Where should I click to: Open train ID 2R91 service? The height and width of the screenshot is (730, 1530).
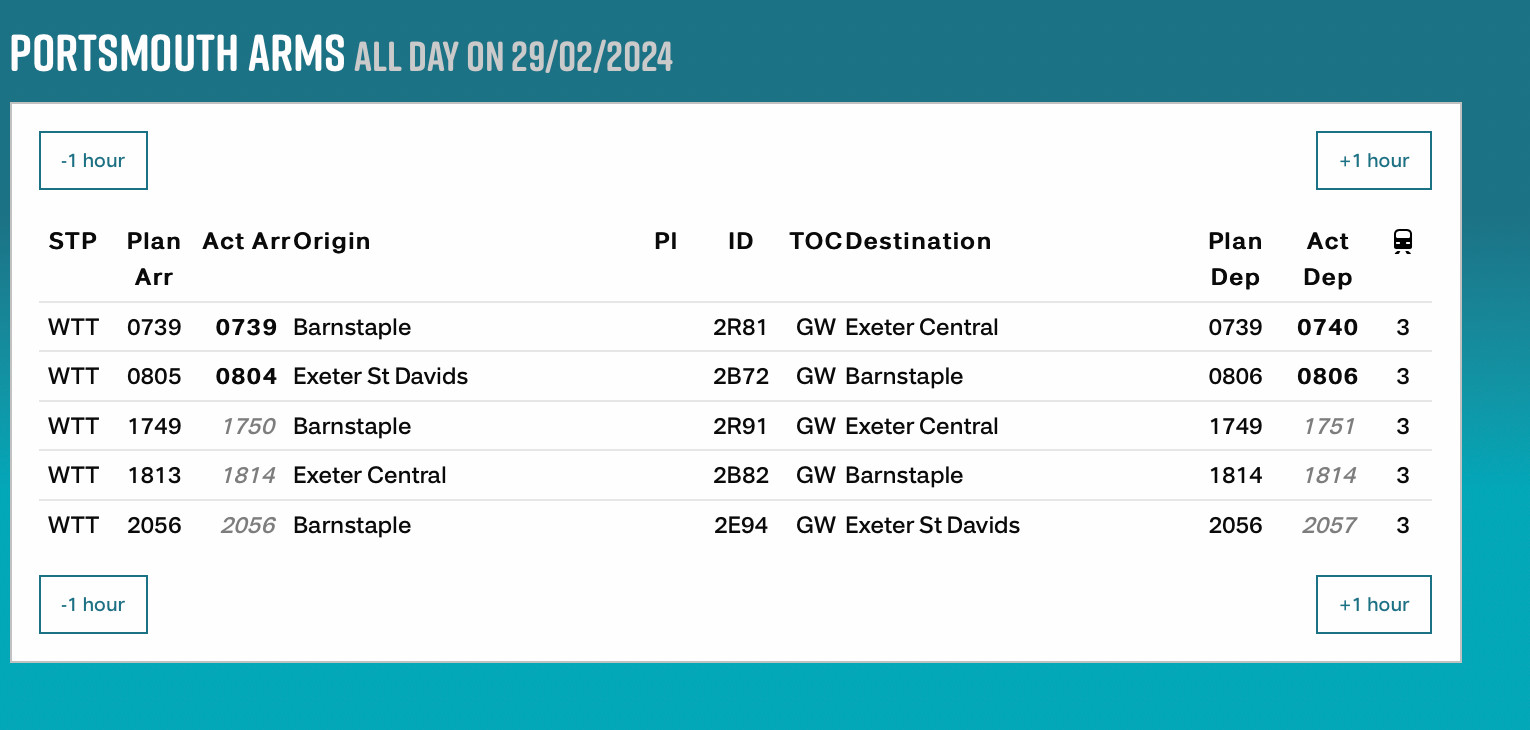740,426
